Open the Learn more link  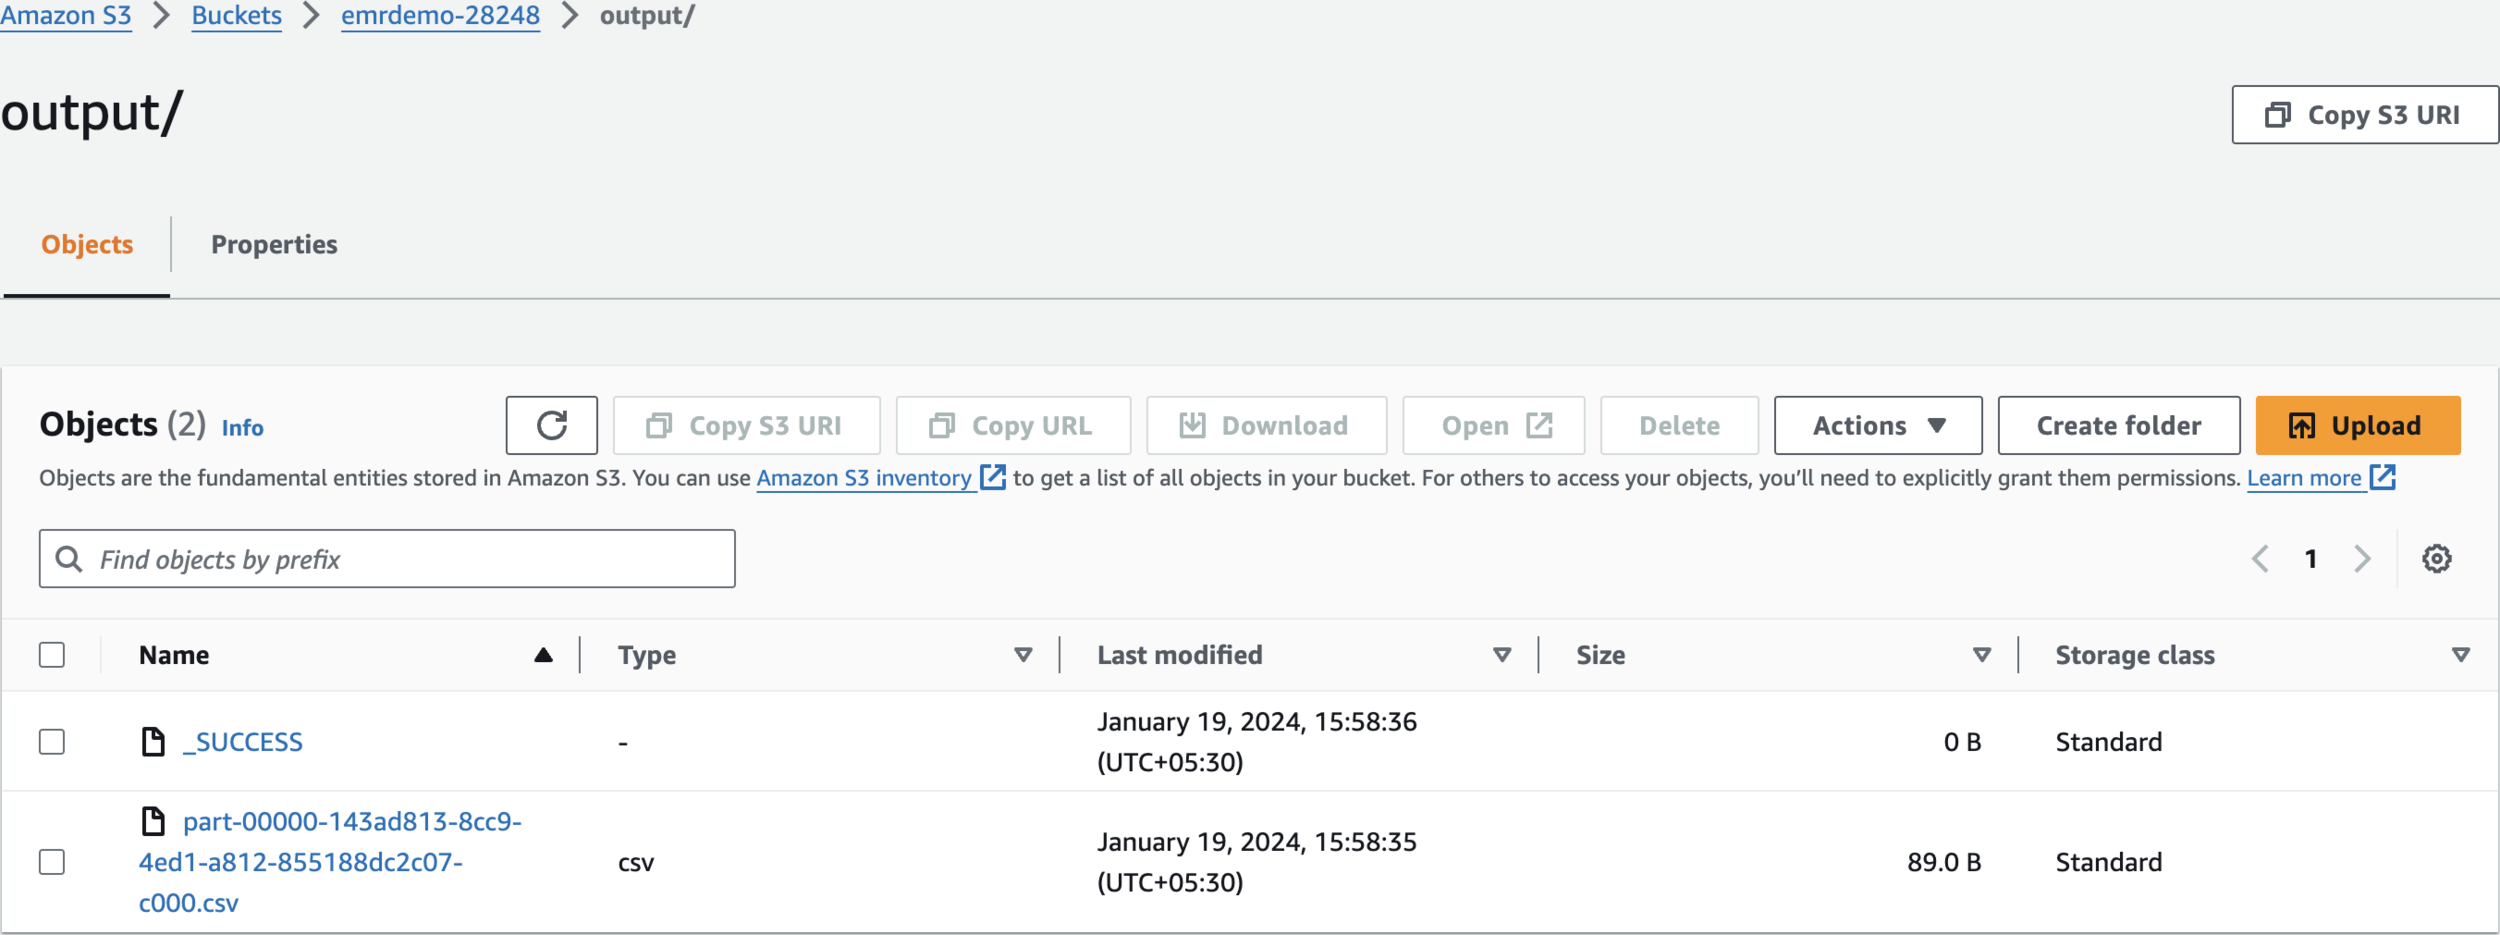coord(2304,478)
